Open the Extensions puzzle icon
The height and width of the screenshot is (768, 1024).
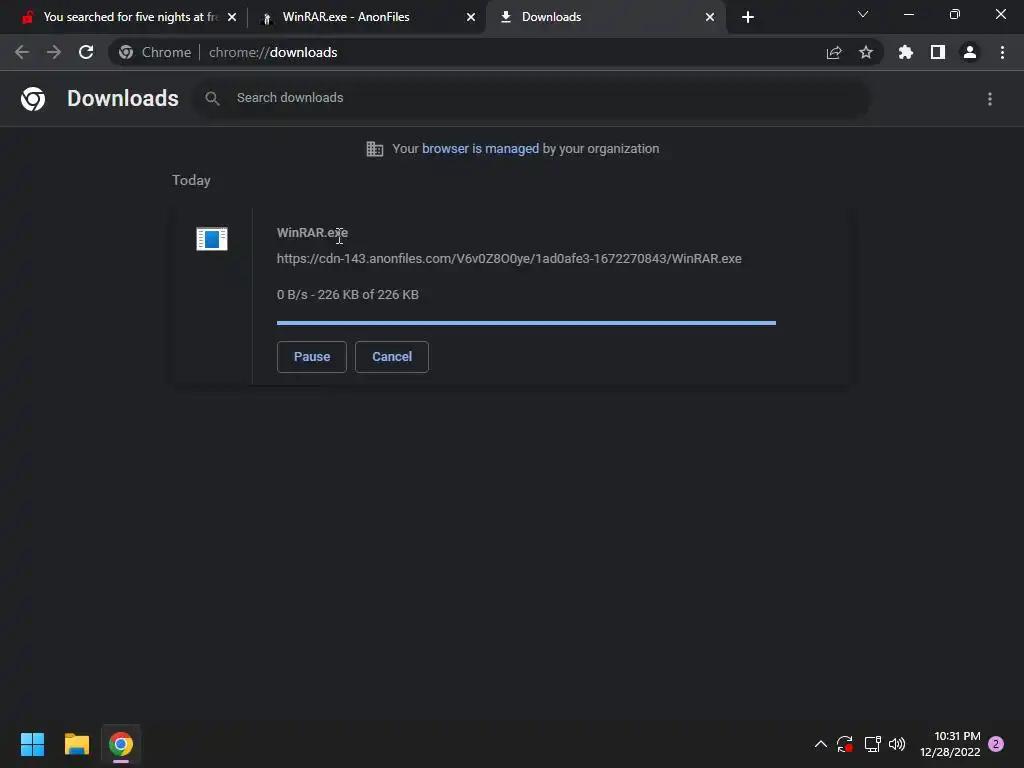pos(906,52)
